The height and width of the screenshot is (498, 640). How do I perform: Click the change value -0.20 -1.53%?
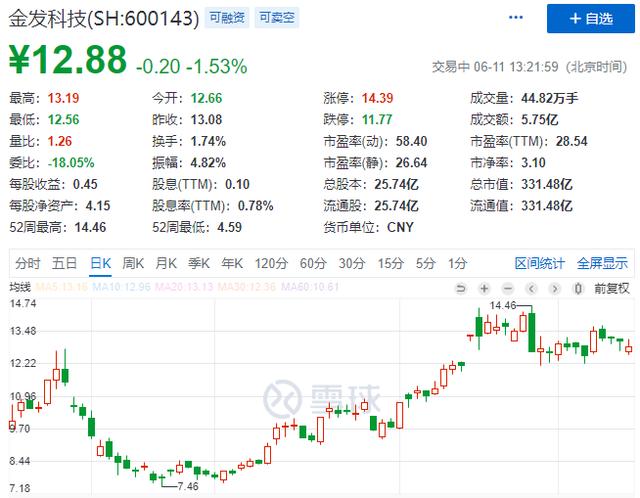click(191, 66)
